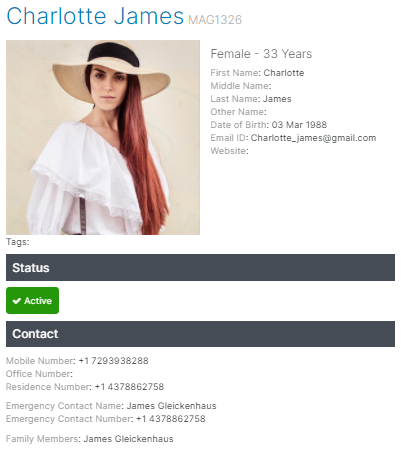This screenshot has width=401, height=450.
Task: Open family member James Gleickenhaus
Action: click(x=128, y=439)
